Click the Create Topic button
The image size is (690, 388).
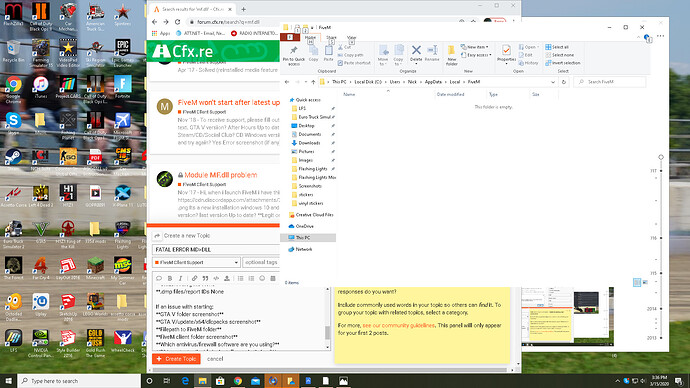pos(176,359)
